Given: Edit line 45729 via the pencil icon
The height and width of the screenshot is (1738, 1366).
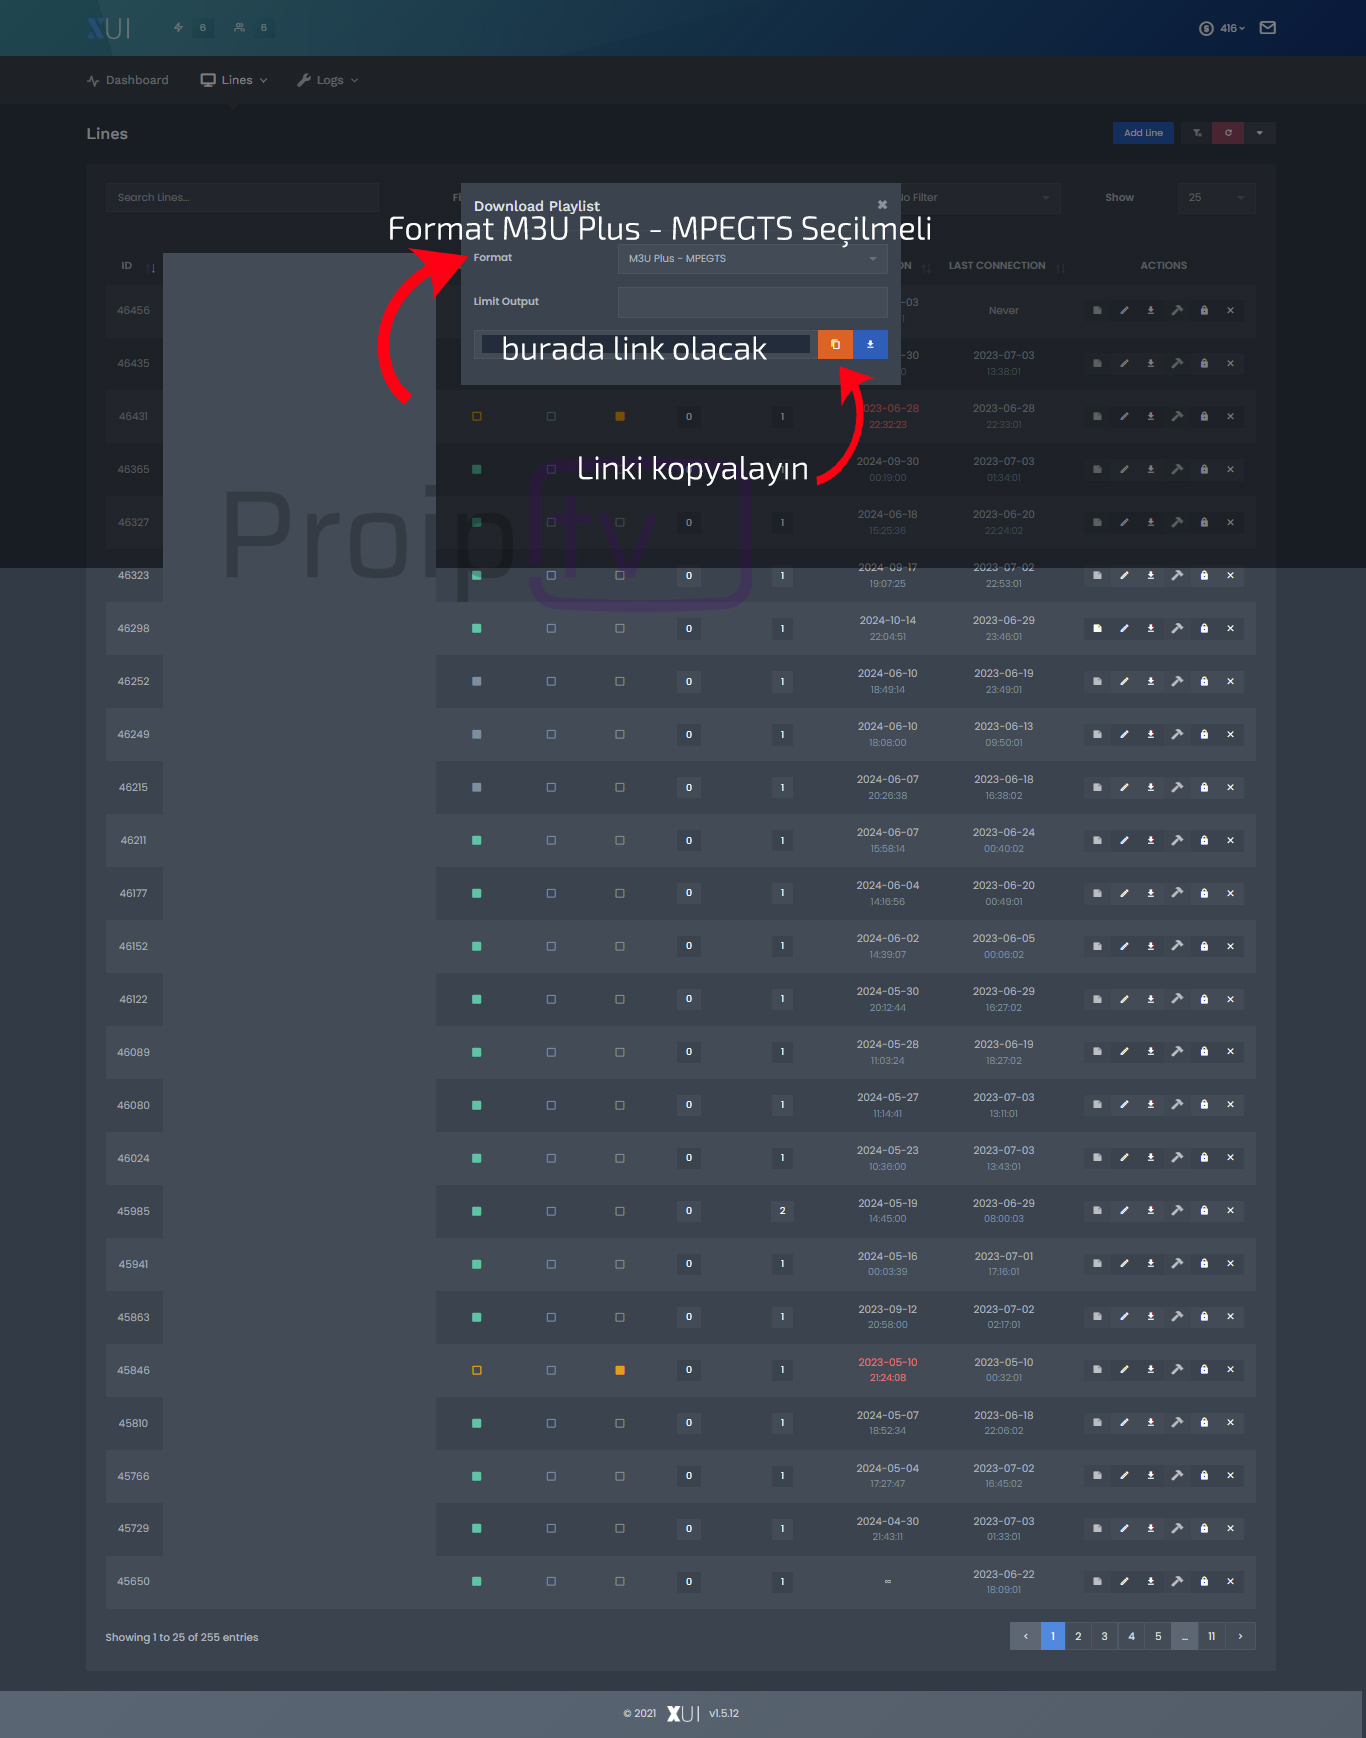Looking at the screenshot, I should [1124, 1529].
